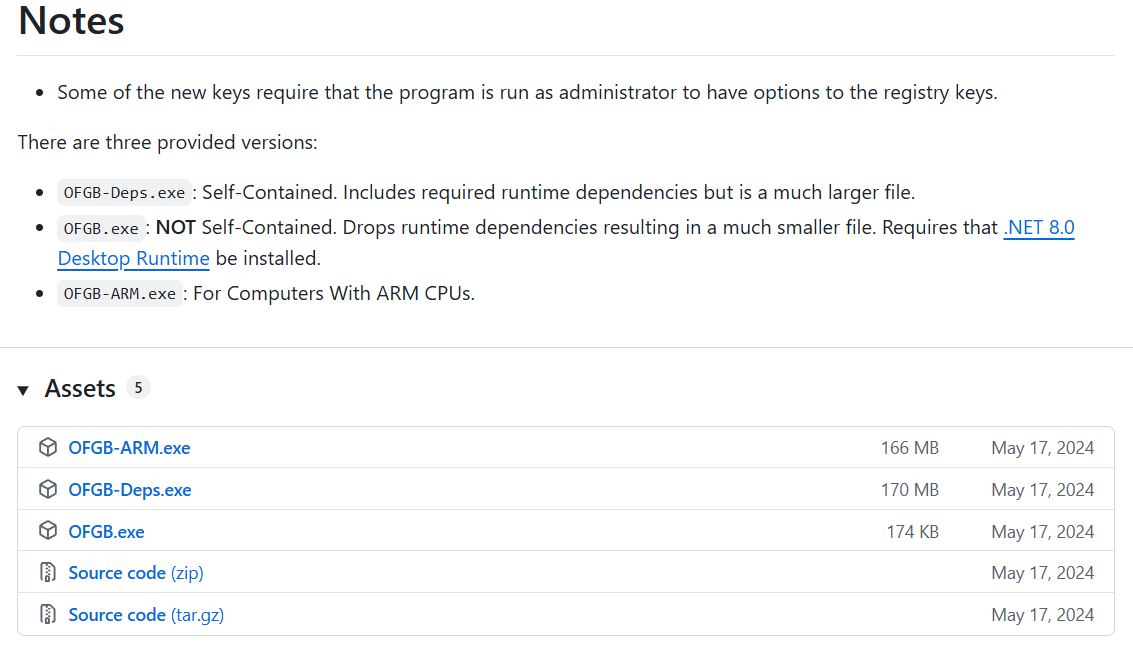Click the package icon beside OFGB.exe
The height and width of the screenshot is (648, 1133).
click(x=48, y=531)
